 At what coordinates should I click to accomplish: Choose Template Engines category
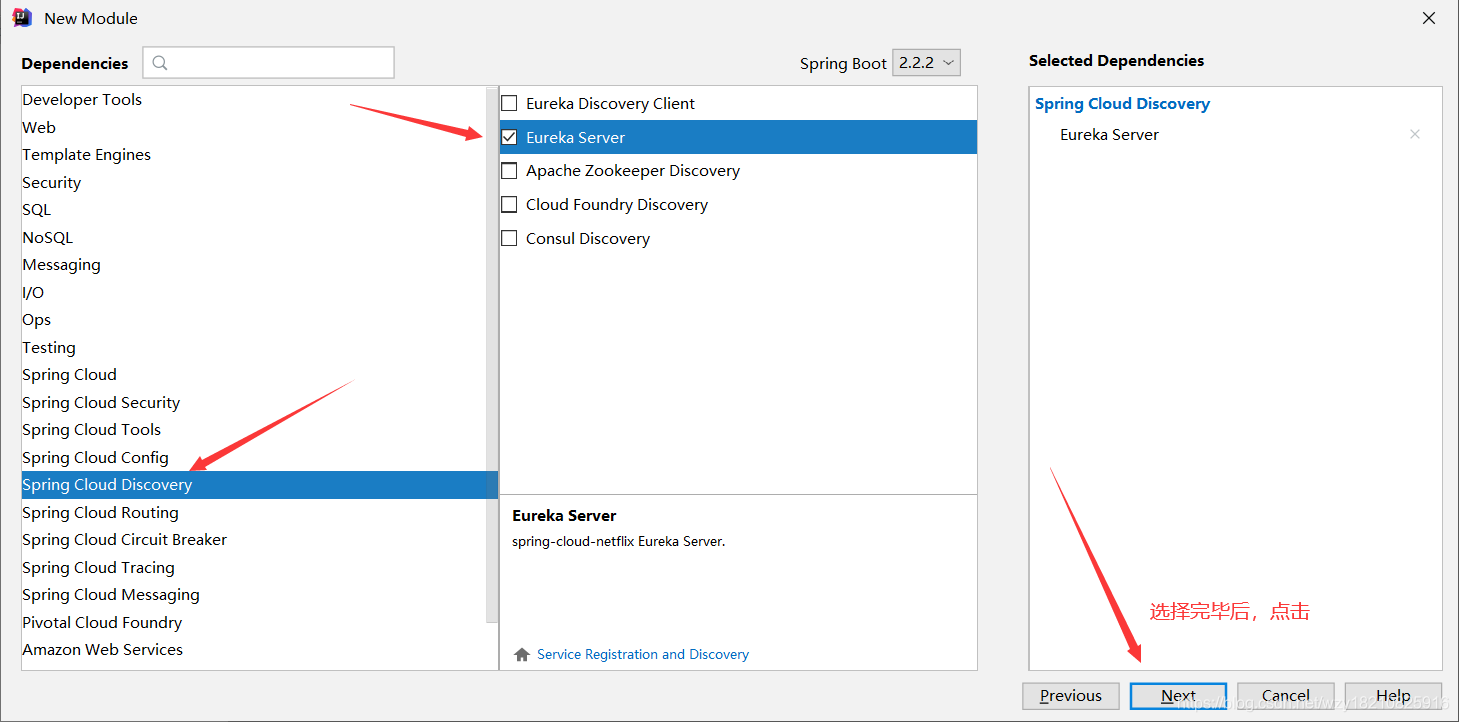point(254,155)
